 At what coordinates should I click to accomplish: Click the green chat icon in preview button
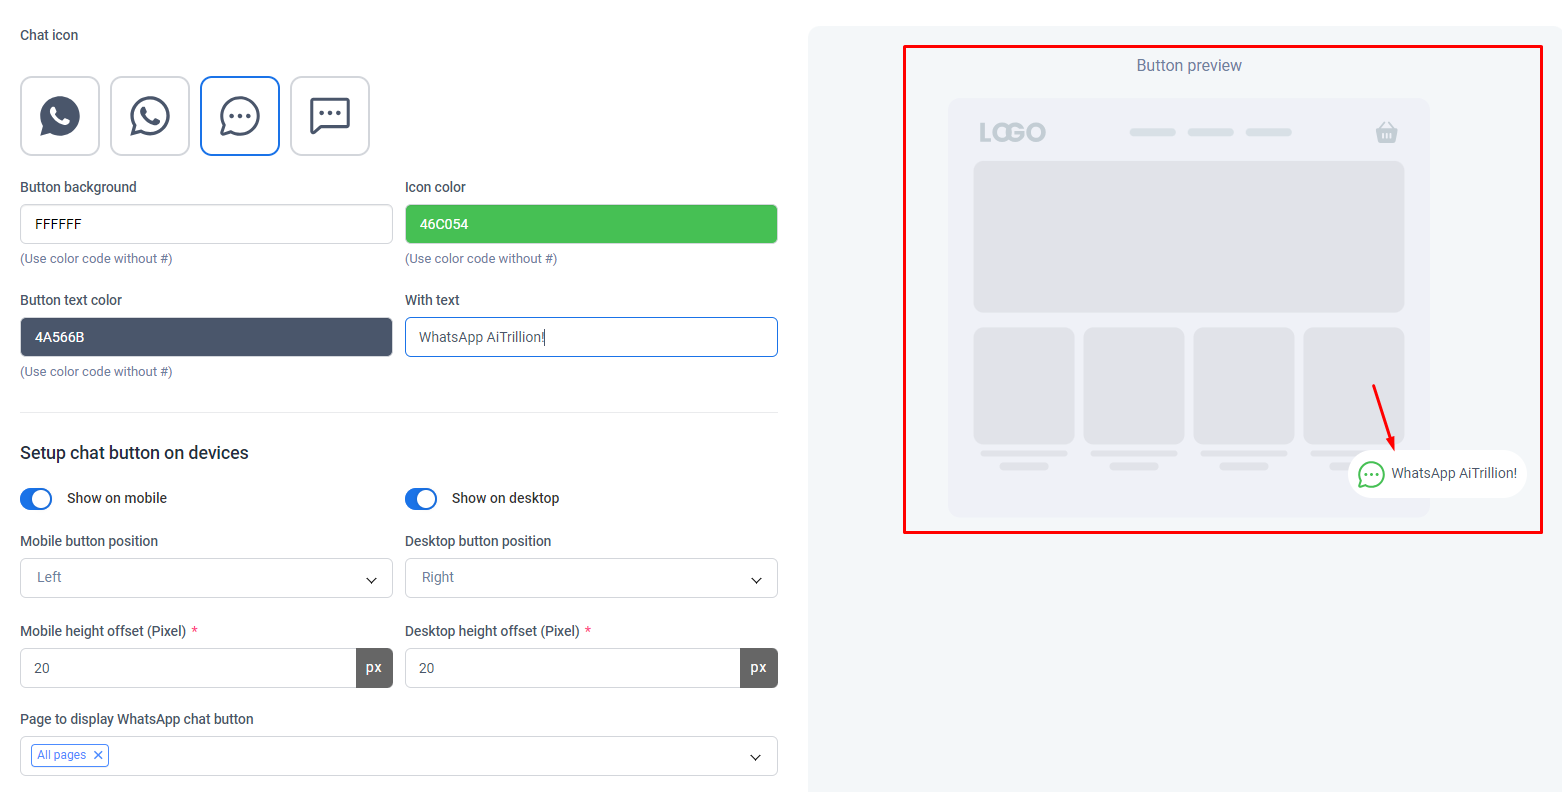click(1371, 474)
